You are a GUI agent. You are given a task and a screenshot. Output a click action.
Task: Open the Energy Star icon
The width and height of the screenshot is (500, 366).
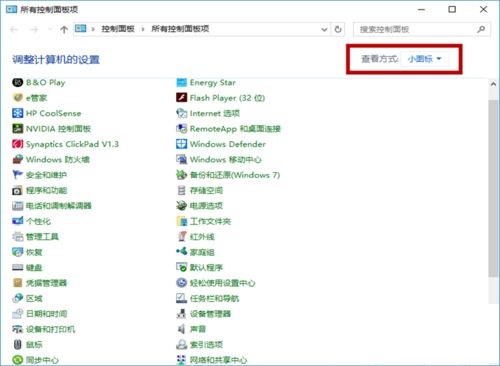coord(181,82)
